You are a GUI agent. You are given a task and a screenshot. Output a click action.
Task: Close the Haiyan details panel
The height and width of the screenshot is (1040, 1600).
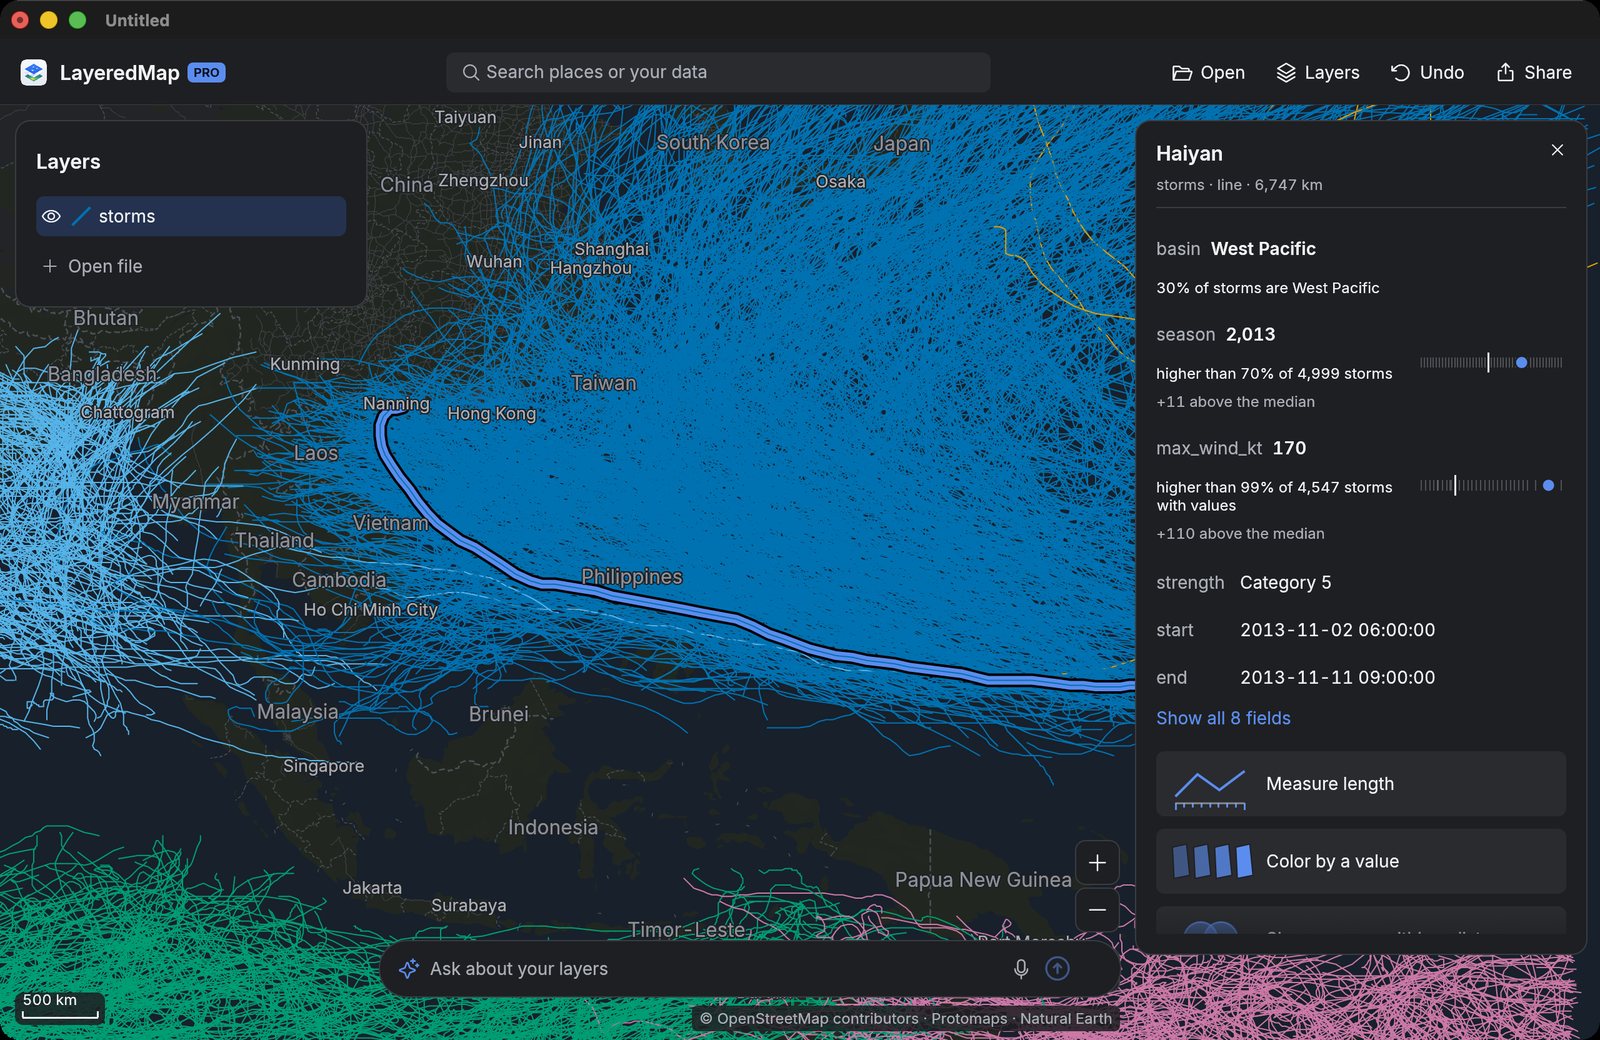(1557, 150)
